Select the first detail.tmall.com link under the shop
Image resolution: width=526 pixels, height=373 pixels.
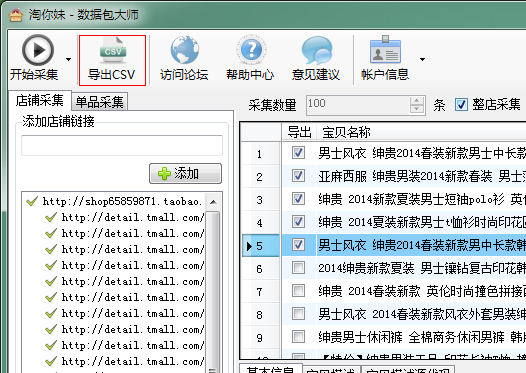(x=133, y=217)
